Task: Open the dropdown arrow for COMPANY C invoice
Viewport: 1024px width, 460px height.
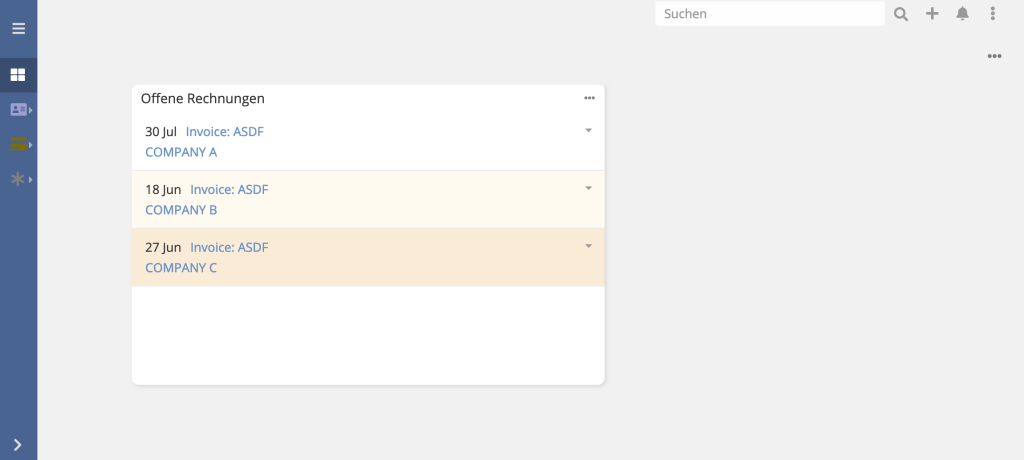Action: coord(588,246)
